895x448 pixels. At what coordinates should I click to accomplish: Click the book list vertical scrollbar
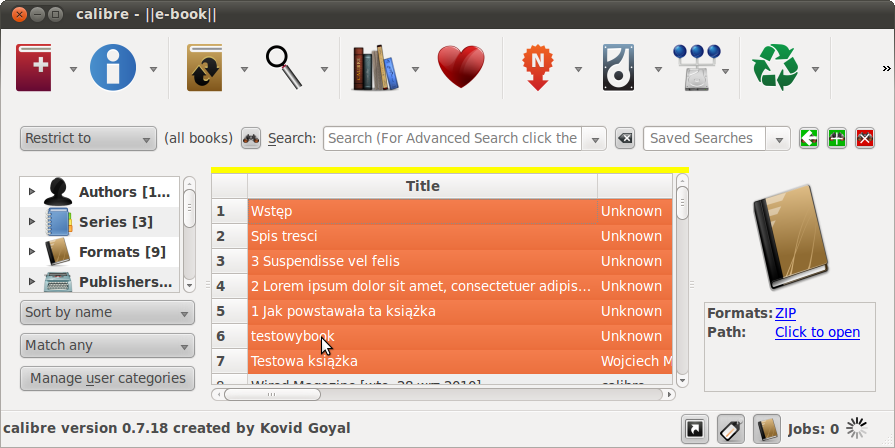[x=682, y=280]
